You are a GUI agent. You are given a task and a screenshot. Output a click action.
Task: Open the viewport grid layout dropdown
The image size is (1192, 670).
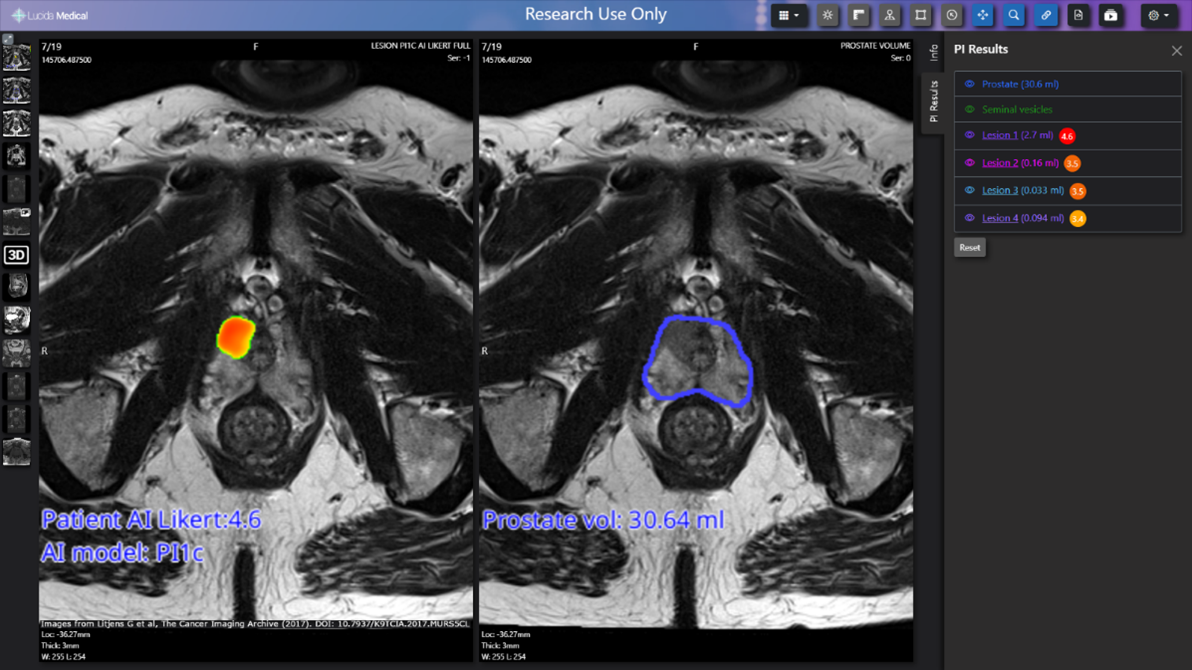pyautogui.click(x=788, y=16)
